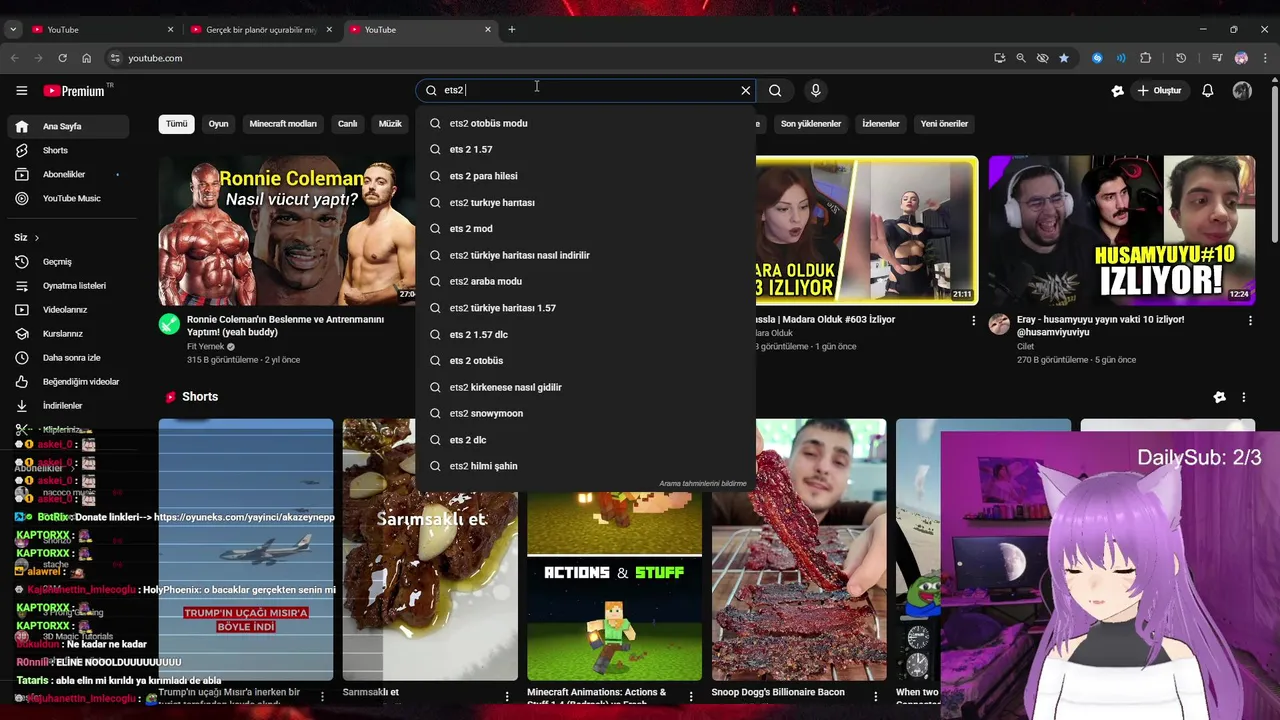This screenshot has height=720, width=1280.
Task: Select suggestion 'ets2 snowymoon'
Action: (585, 413)
